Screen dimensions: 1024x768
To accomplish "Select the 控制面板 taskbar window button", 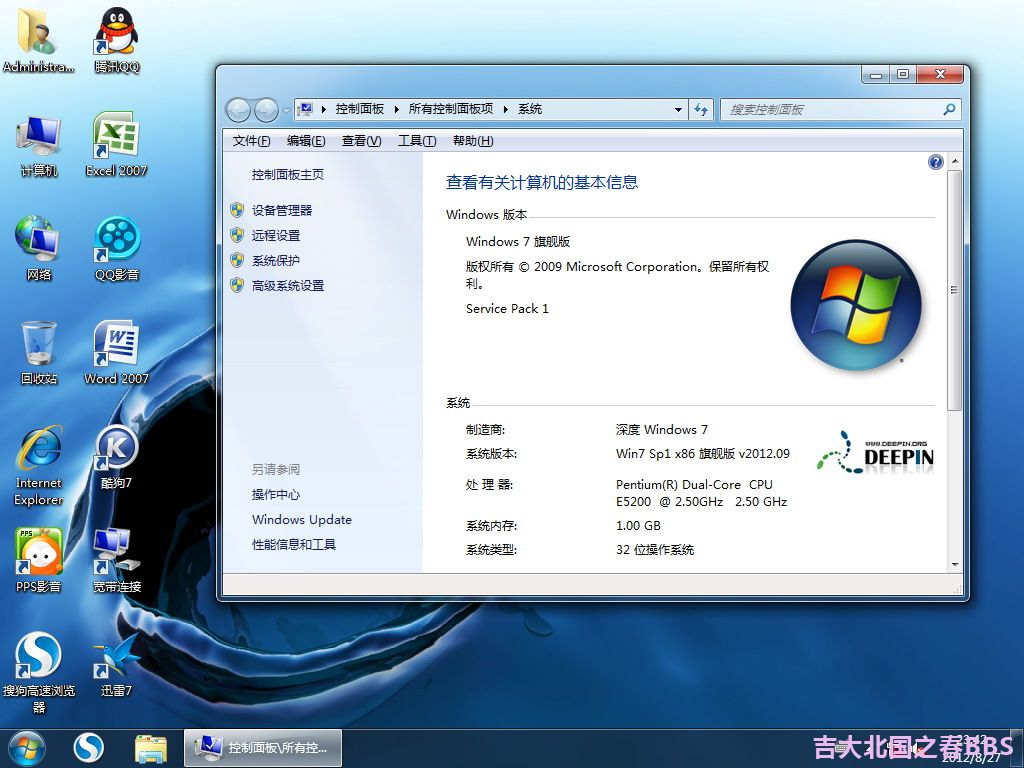I will point(263,748).
